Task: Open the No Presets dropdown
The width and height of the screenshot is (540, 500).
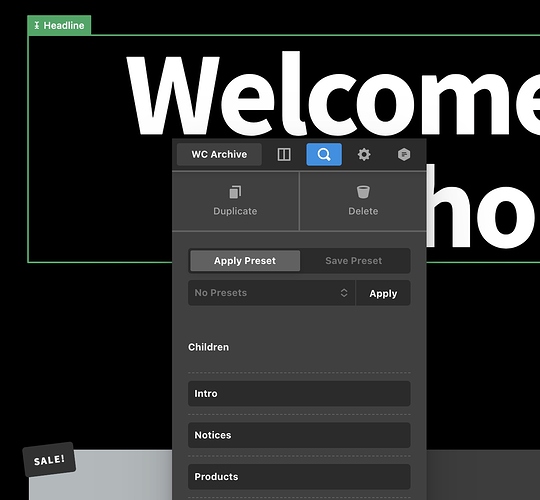Action: click(x=271, y=293)
